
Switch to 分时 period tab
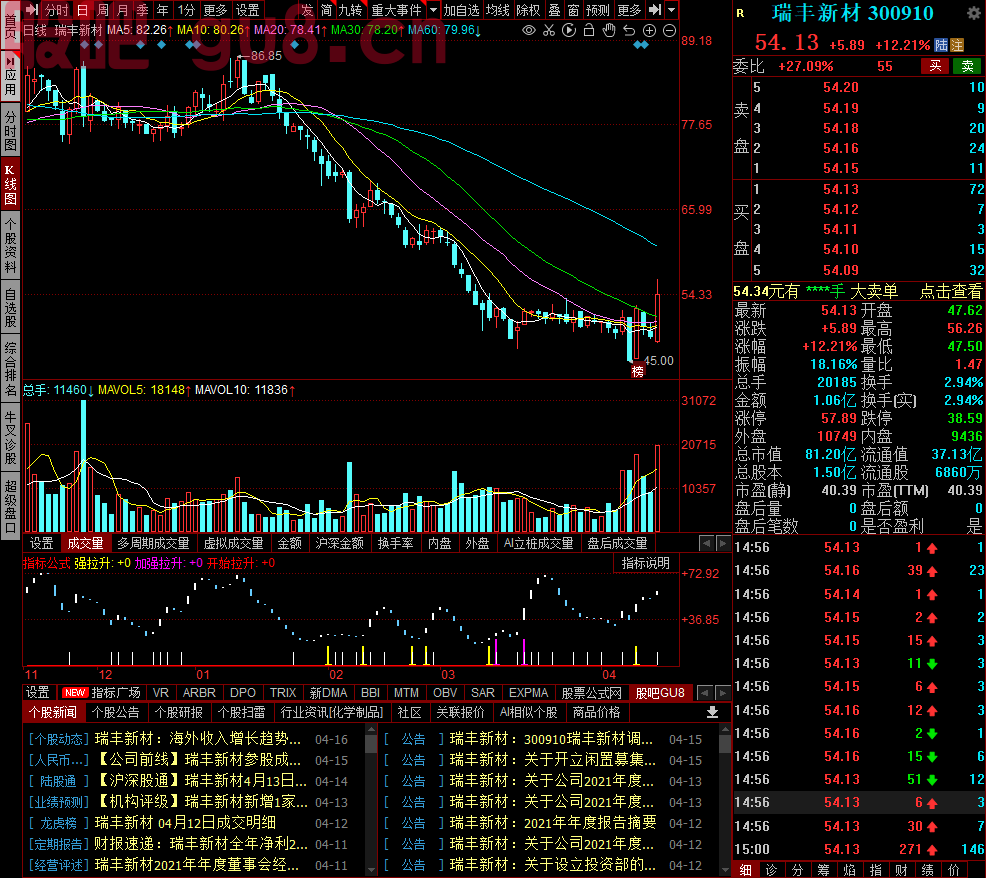57,9
